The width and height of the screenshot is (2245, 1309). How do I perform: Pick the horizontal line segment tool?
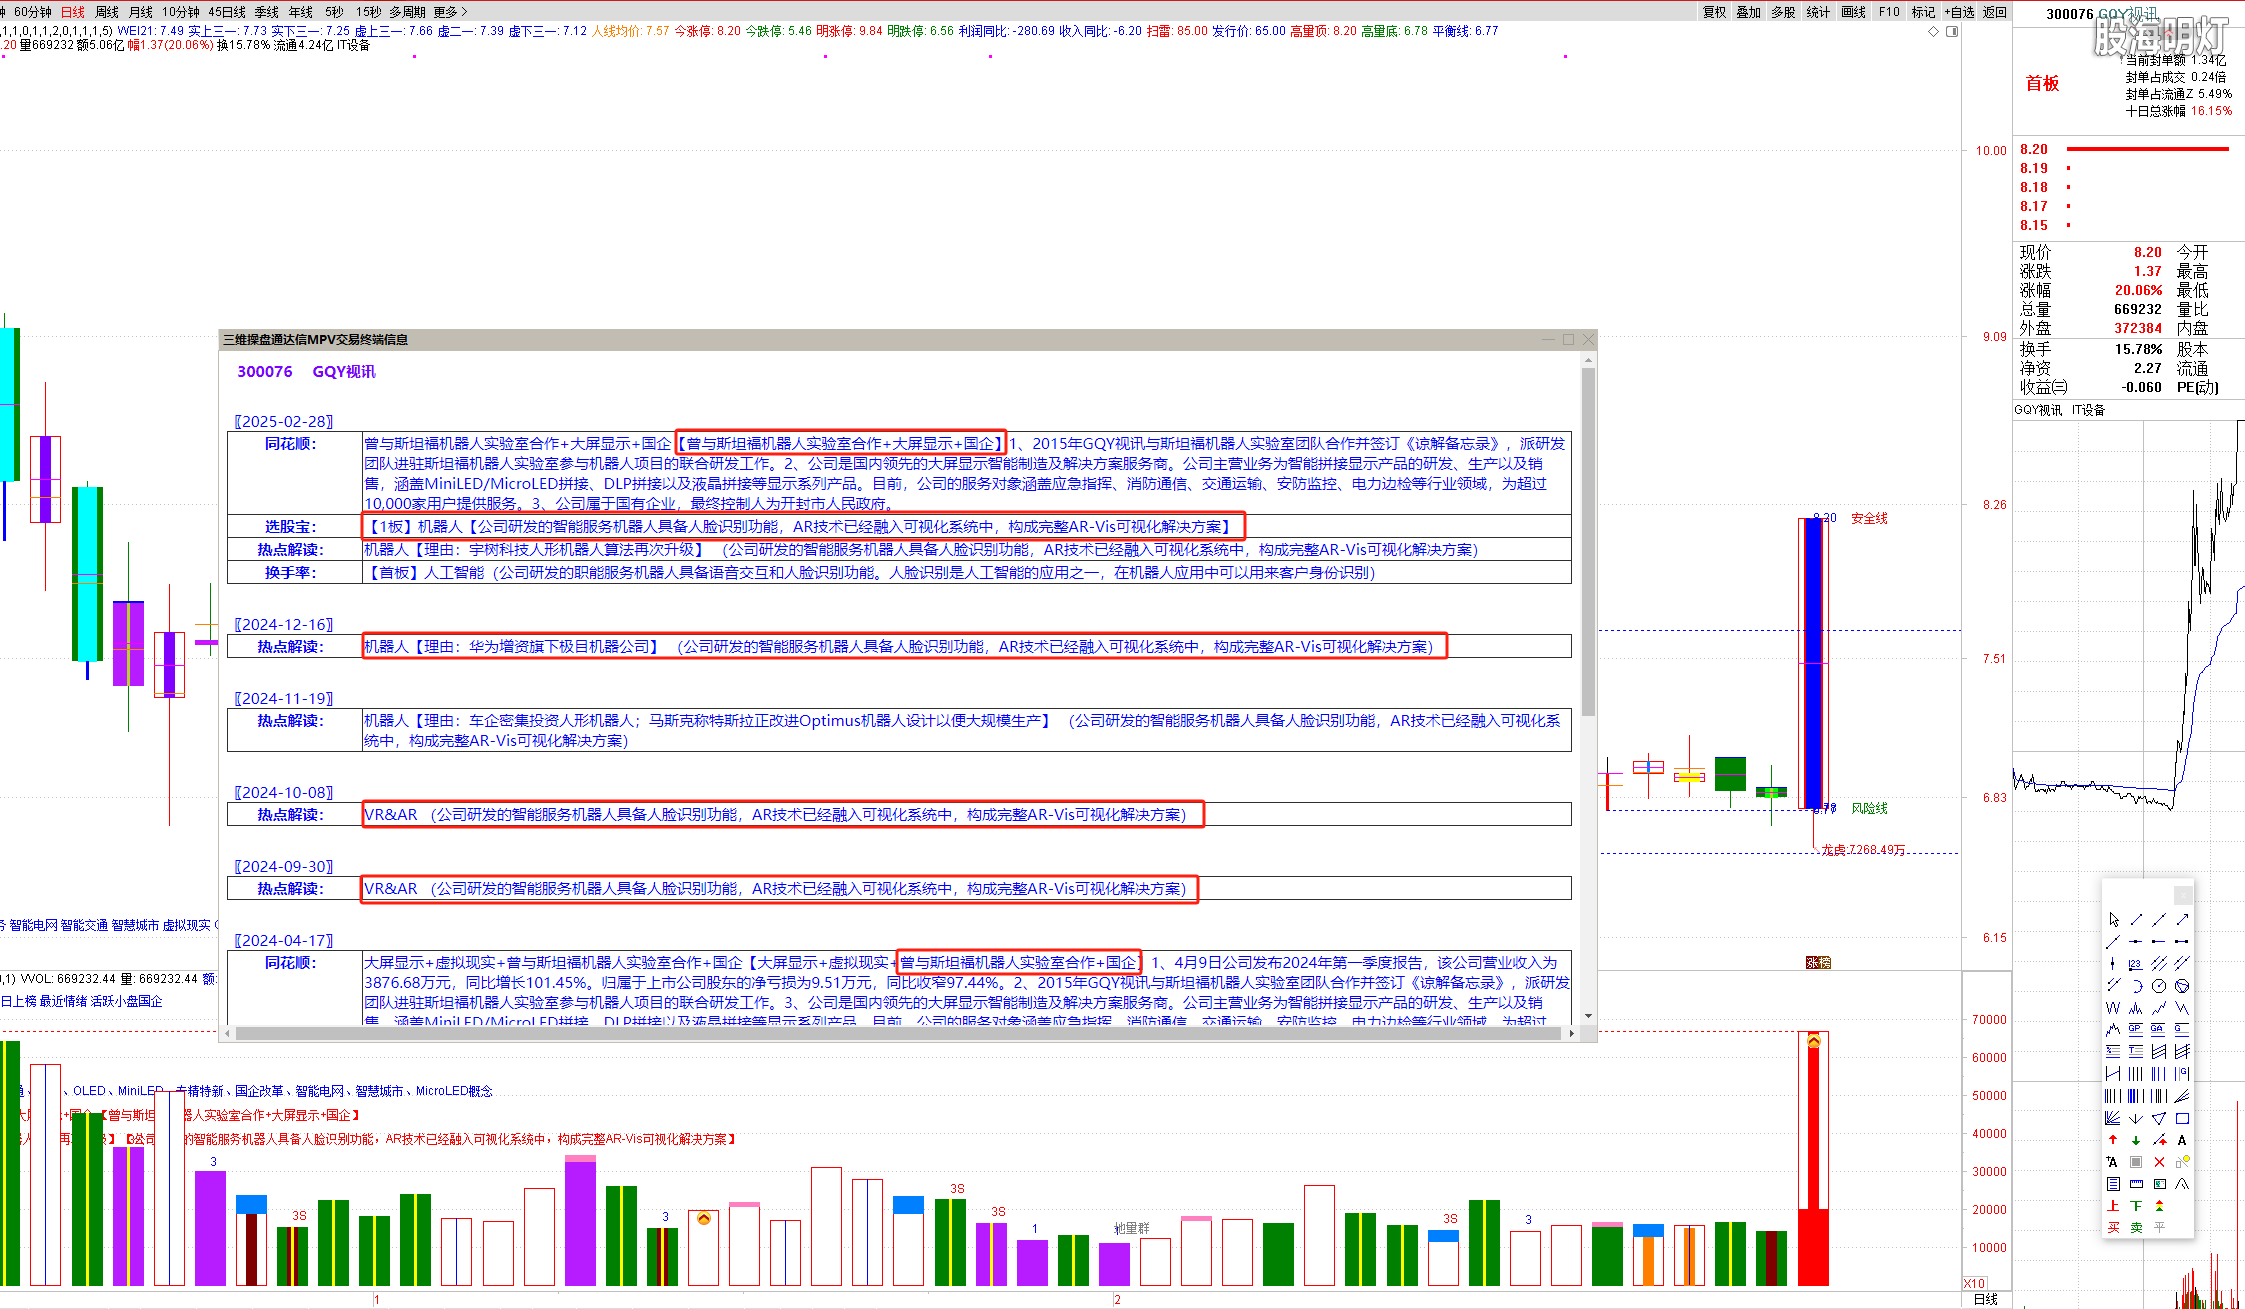(x=2182, y=941)
